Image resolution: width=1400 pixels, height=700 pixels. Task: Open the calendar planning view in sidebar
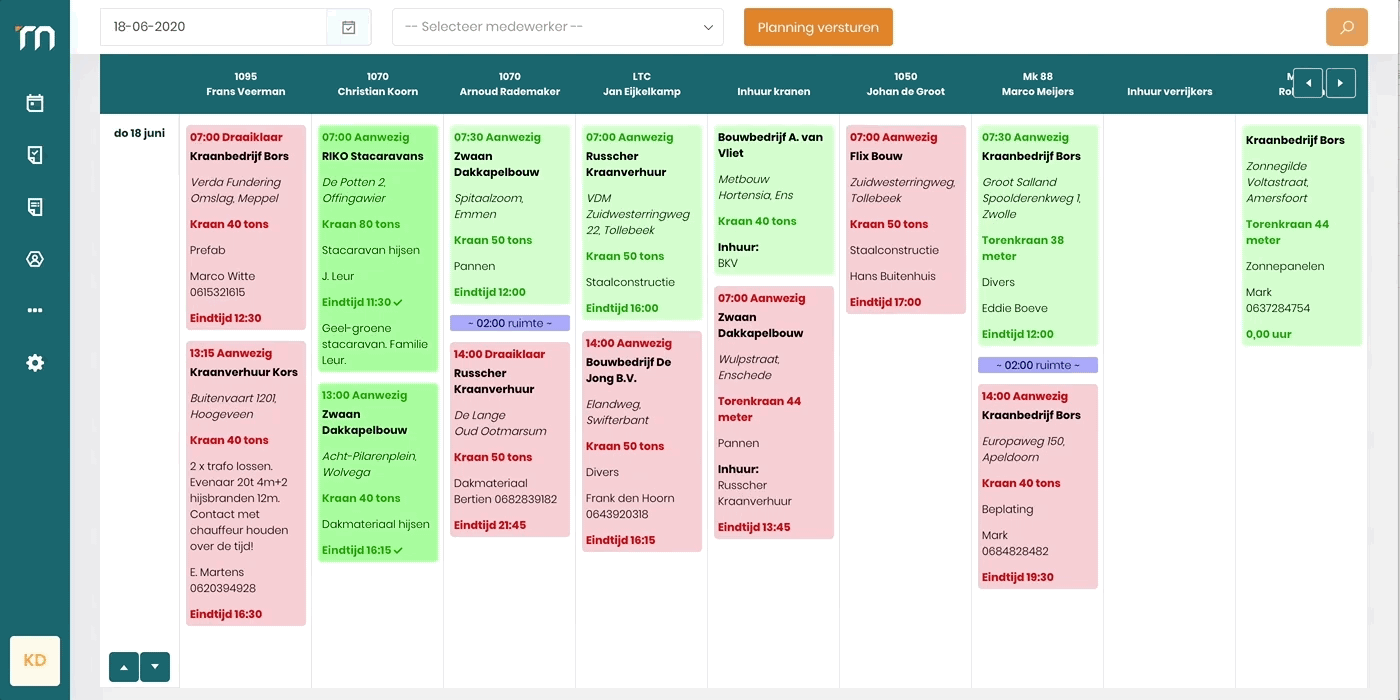(35, 103)
